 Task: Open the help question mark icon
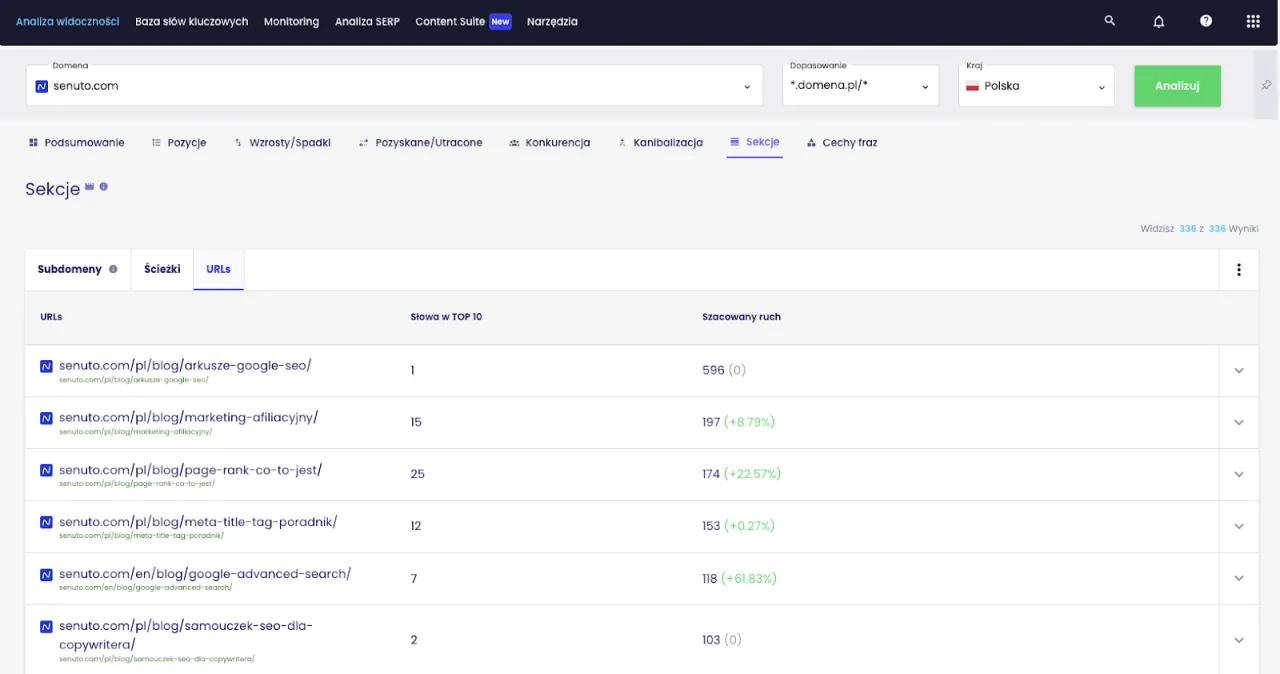pyautogui.click(x=1206, y=21)
